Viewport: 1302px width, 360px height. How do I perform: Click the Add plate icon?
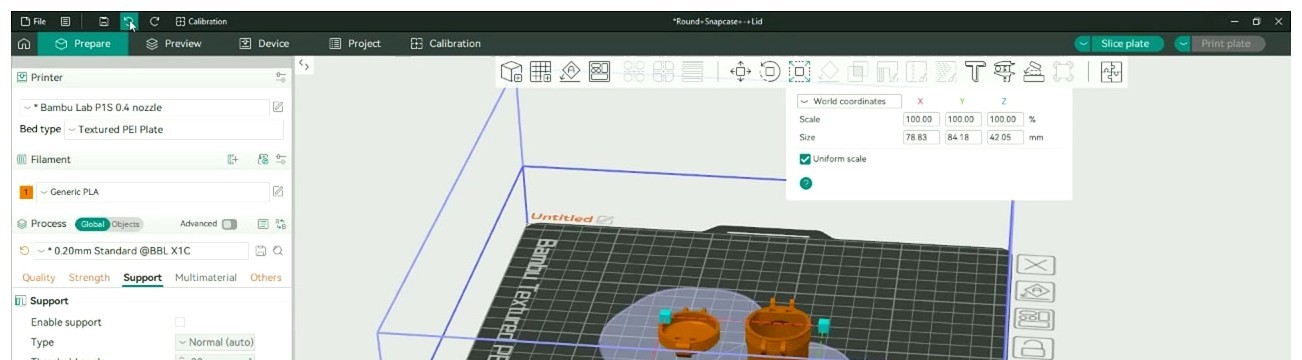tap(540, 71)
